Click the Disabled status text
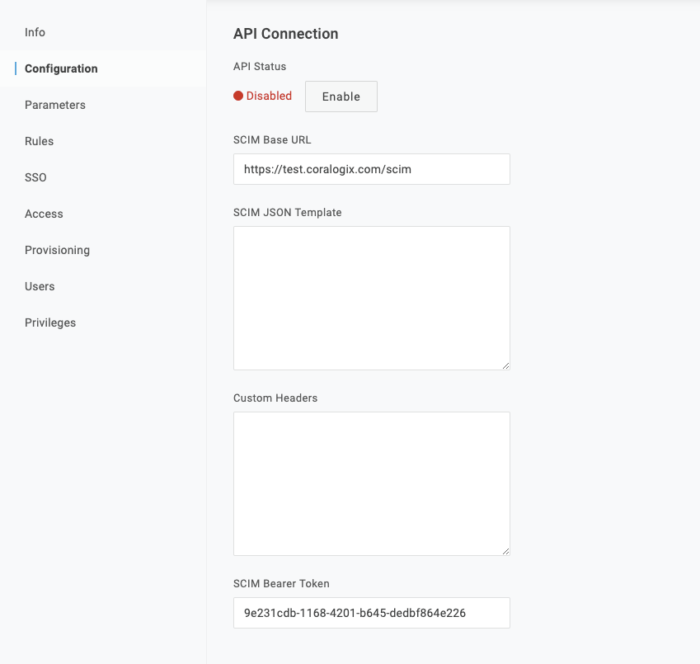 click(269, 96)
